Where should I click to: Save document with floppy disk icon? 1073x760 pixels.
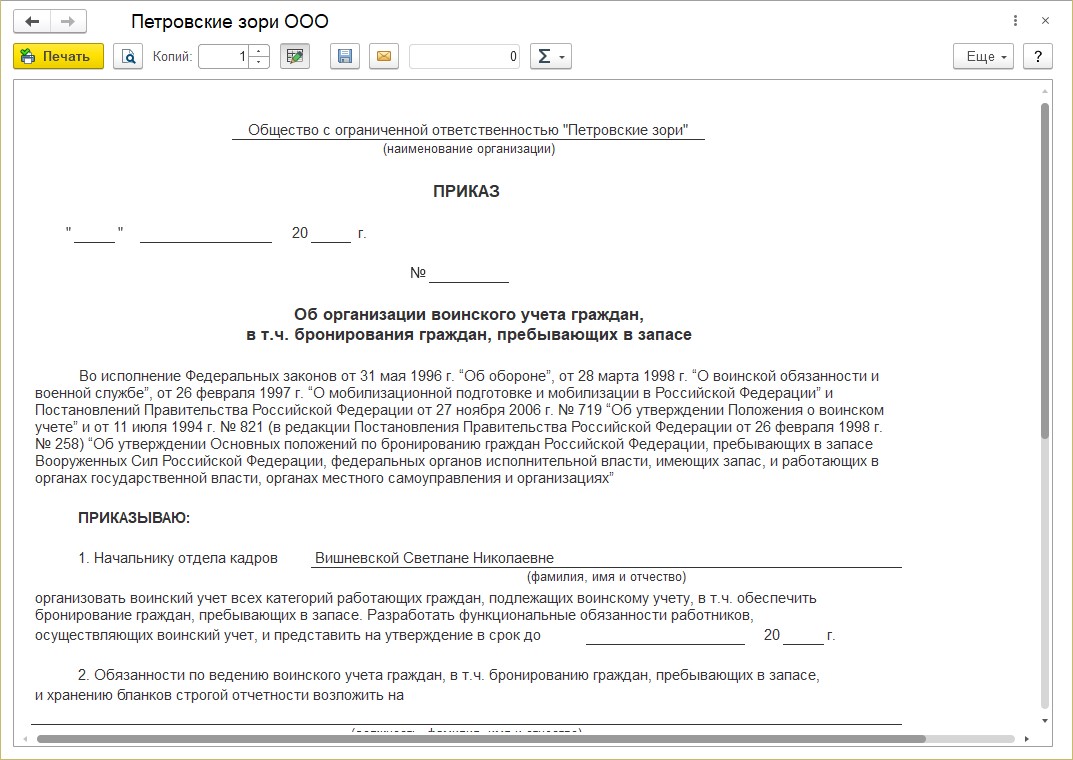(345, 56)
